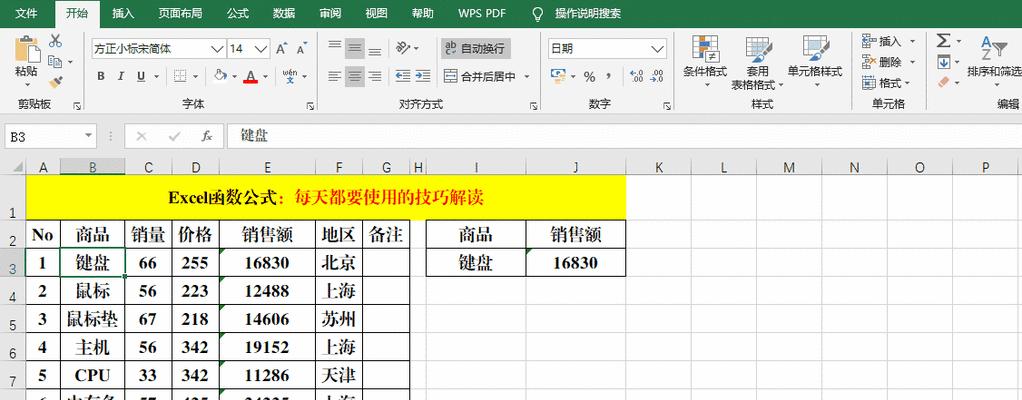This screenshot has width=1022, height=400.
Task: Open the font size 14 dropdown
Action: [x=261, y=49]
